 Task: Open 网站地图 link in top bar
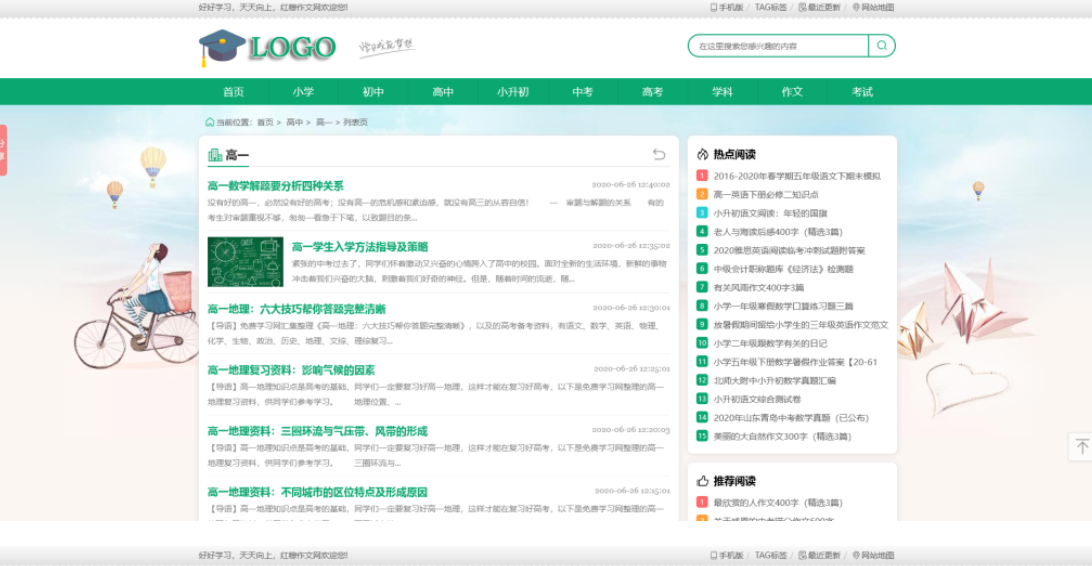[x=873, y=7]
